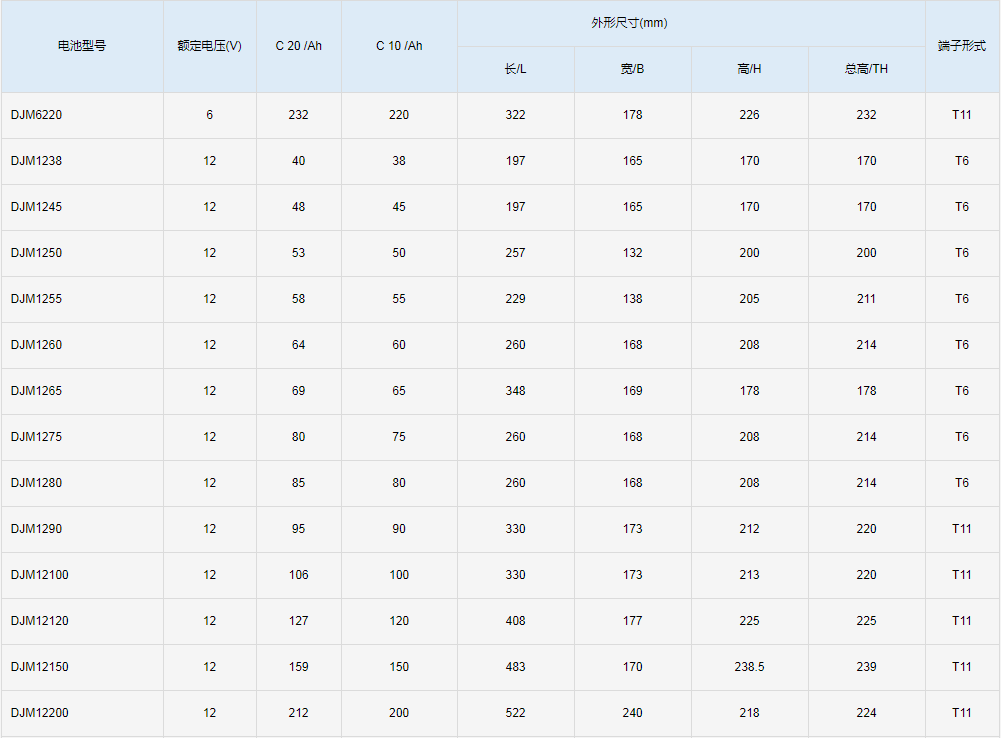
Task: Click the DJM12100 model cell
Action: pyautogui.click(x=40, y=575)
